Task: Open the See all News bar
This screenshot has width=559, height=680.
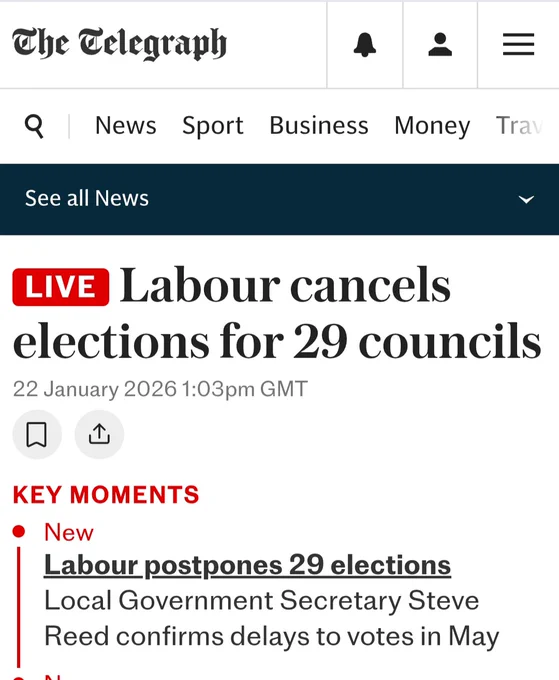Action: click(x=279, y=199)
